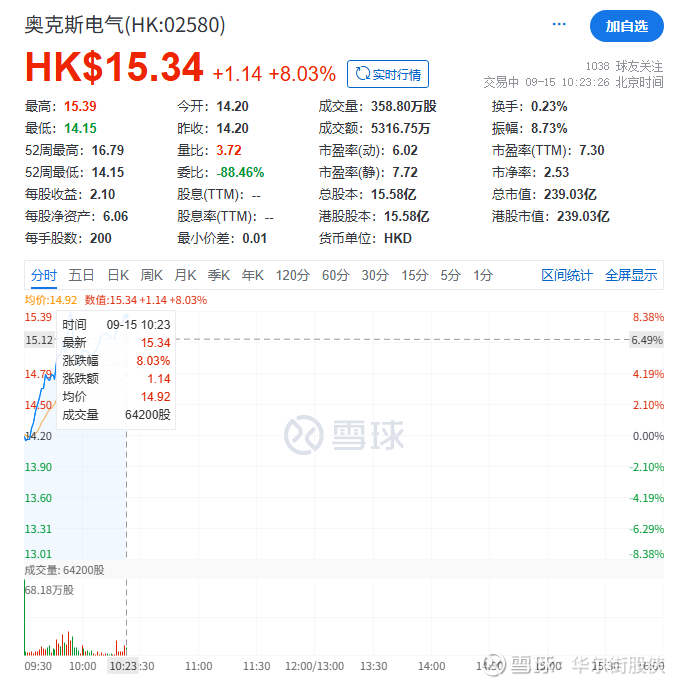Click the 11:00 label on time axis
The width and height of the screenshot is (685, 686).
(x=199, y=666)
